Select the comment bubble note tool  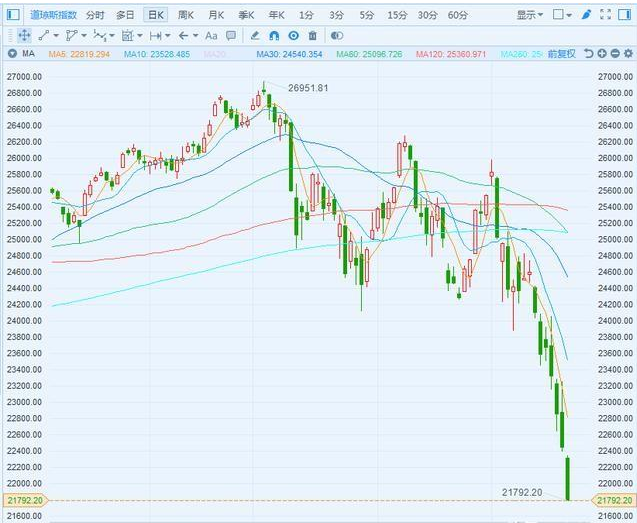231,36
